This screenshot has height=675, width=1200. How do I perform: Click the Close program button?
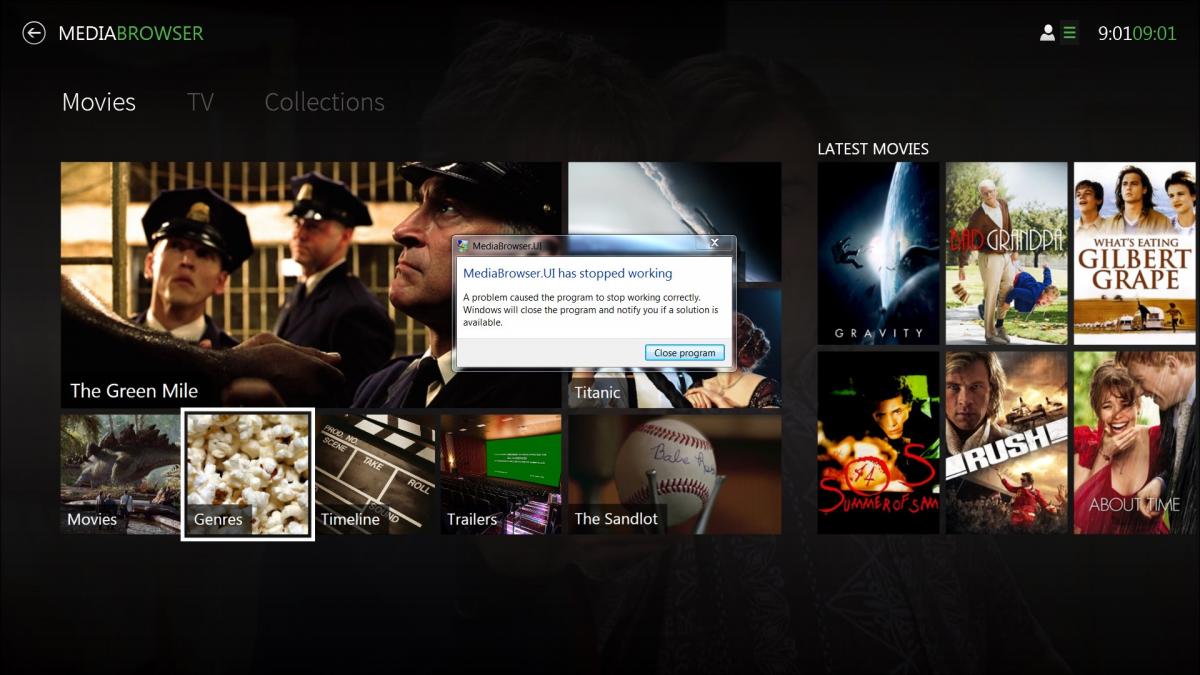click(x=685, y=353)
